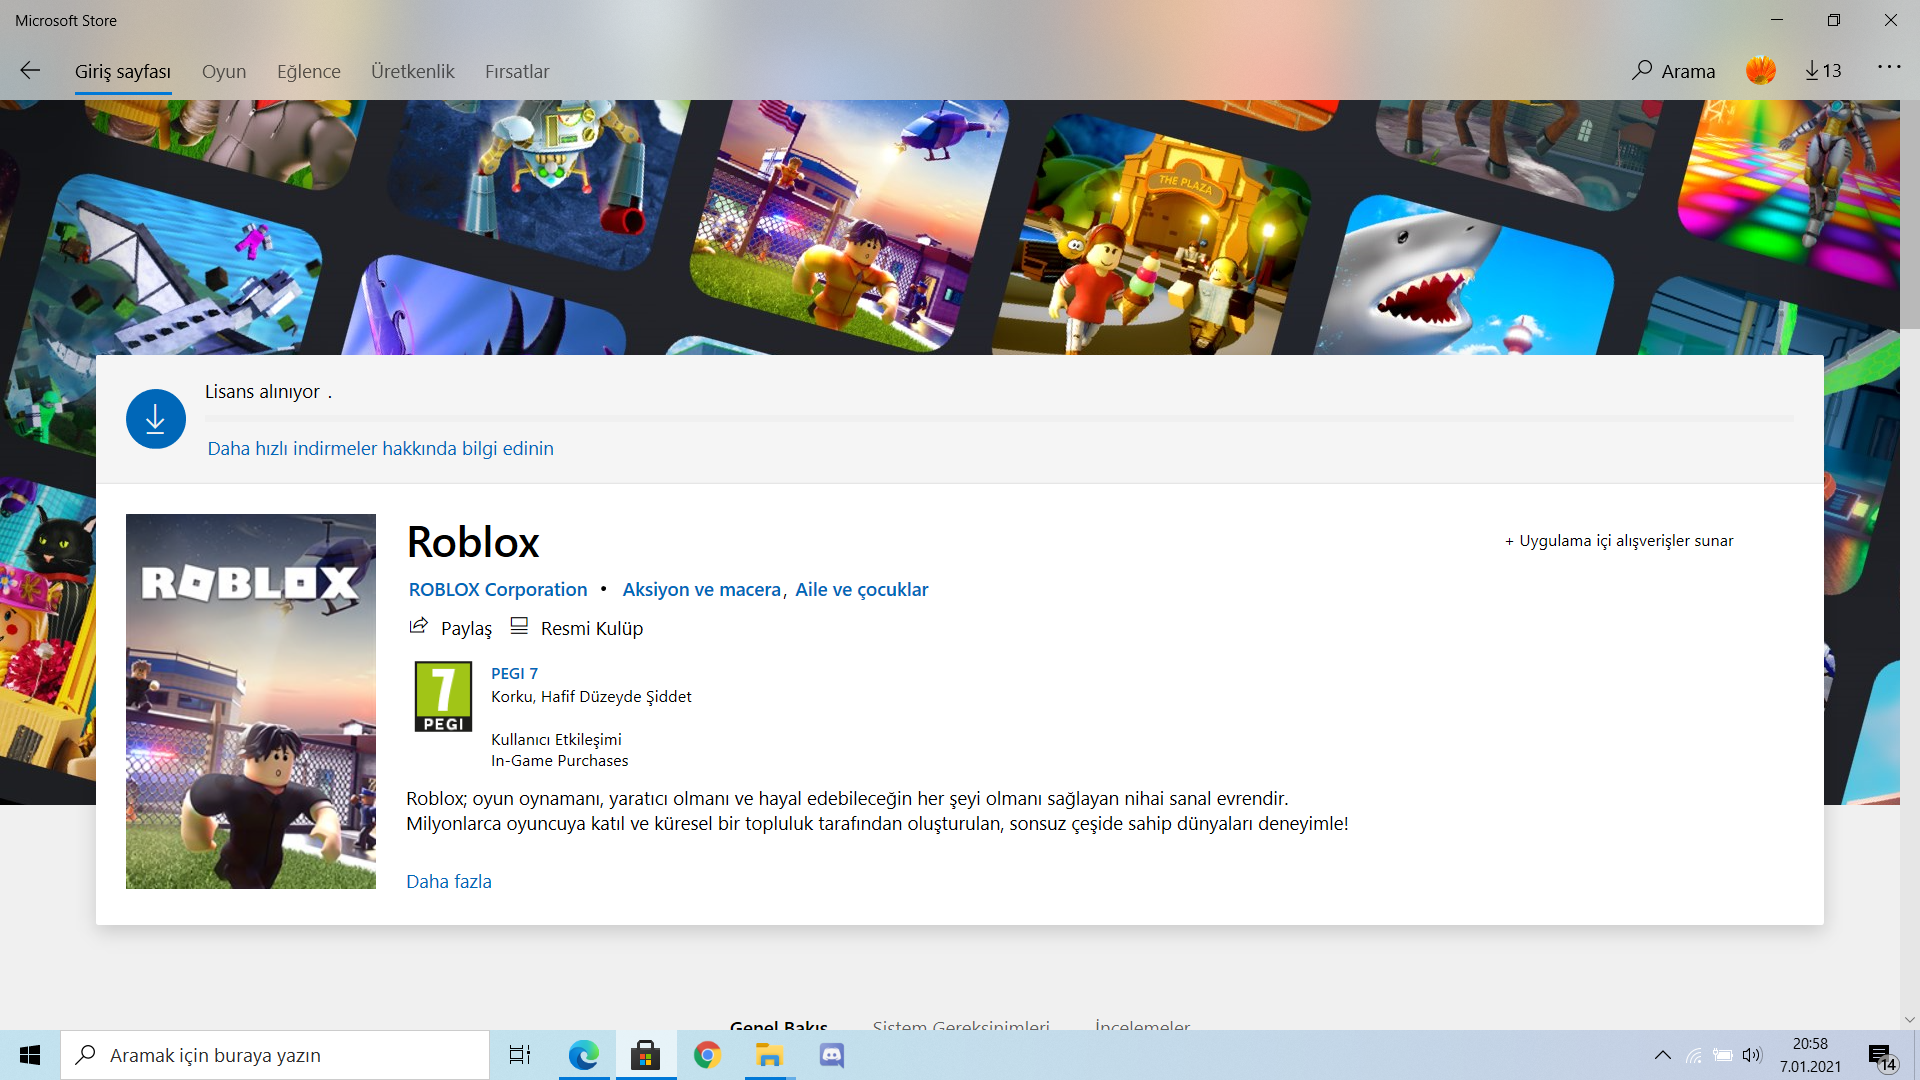Switch to the Oyun tab
The image size is (1920, 1080).
click(x=224, y=72)
